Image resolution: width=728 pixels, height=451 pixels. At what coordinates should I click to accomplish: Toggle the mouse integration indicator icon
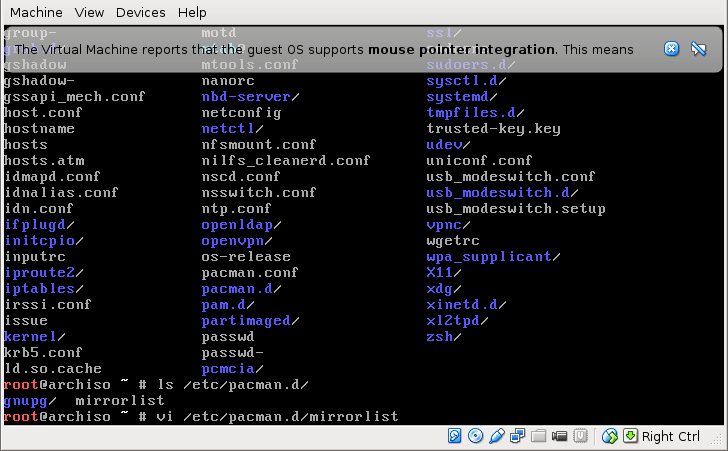click(610, 436)
